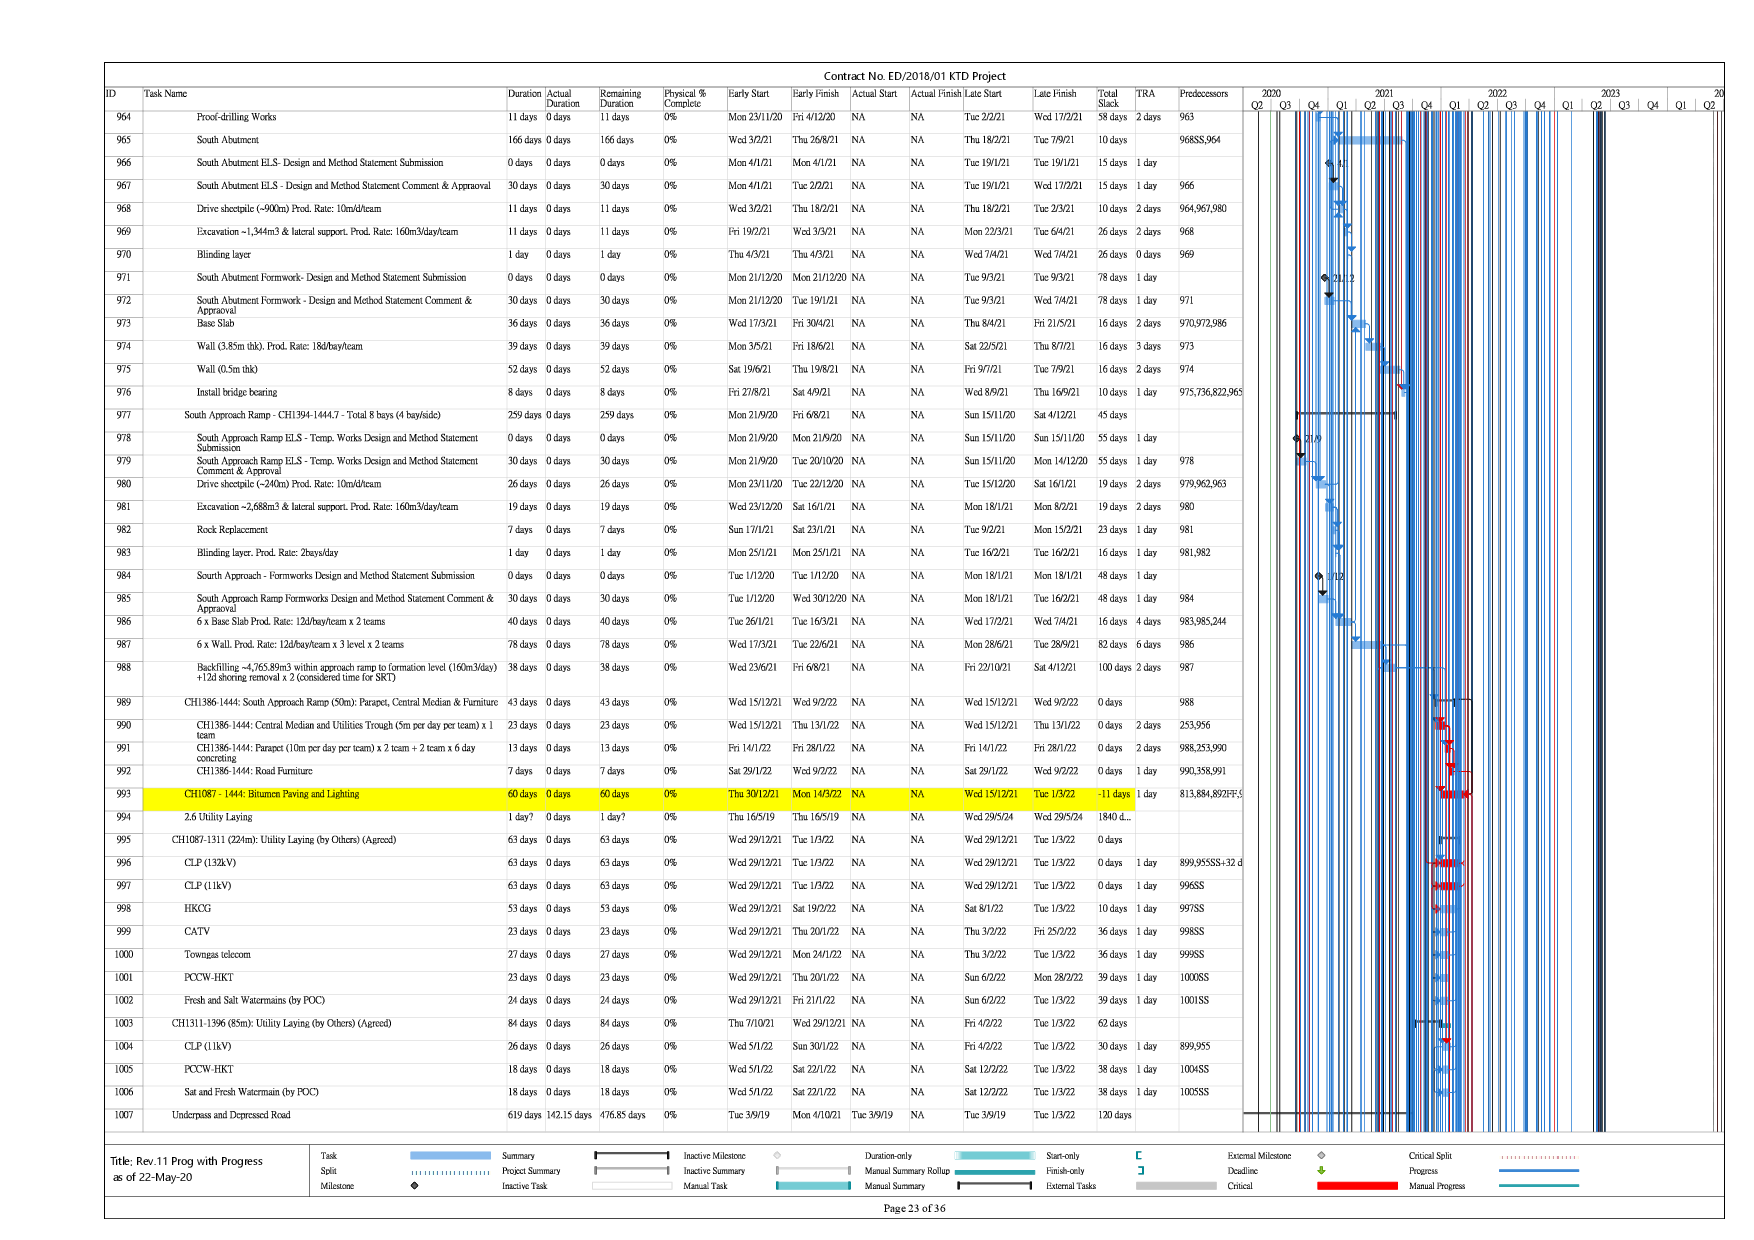The width and height of the screenshot is (1754, 1240).
Task: Click the red Critical bar swatch in legend
Action: pos(1357,1186)
